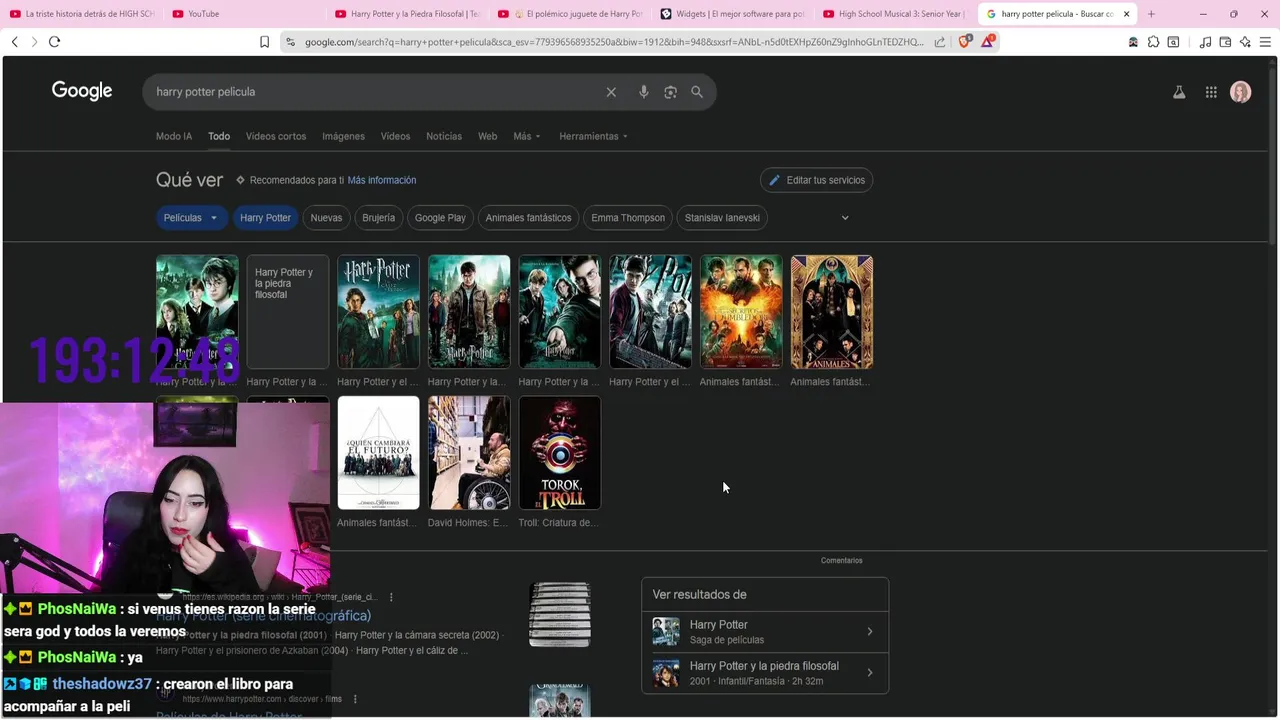Image resolution: width=1280 pixels, height=720 pixels.
Task: Open 'Torok, el Troll' movie poster
Action: click(x=560, y=453)
